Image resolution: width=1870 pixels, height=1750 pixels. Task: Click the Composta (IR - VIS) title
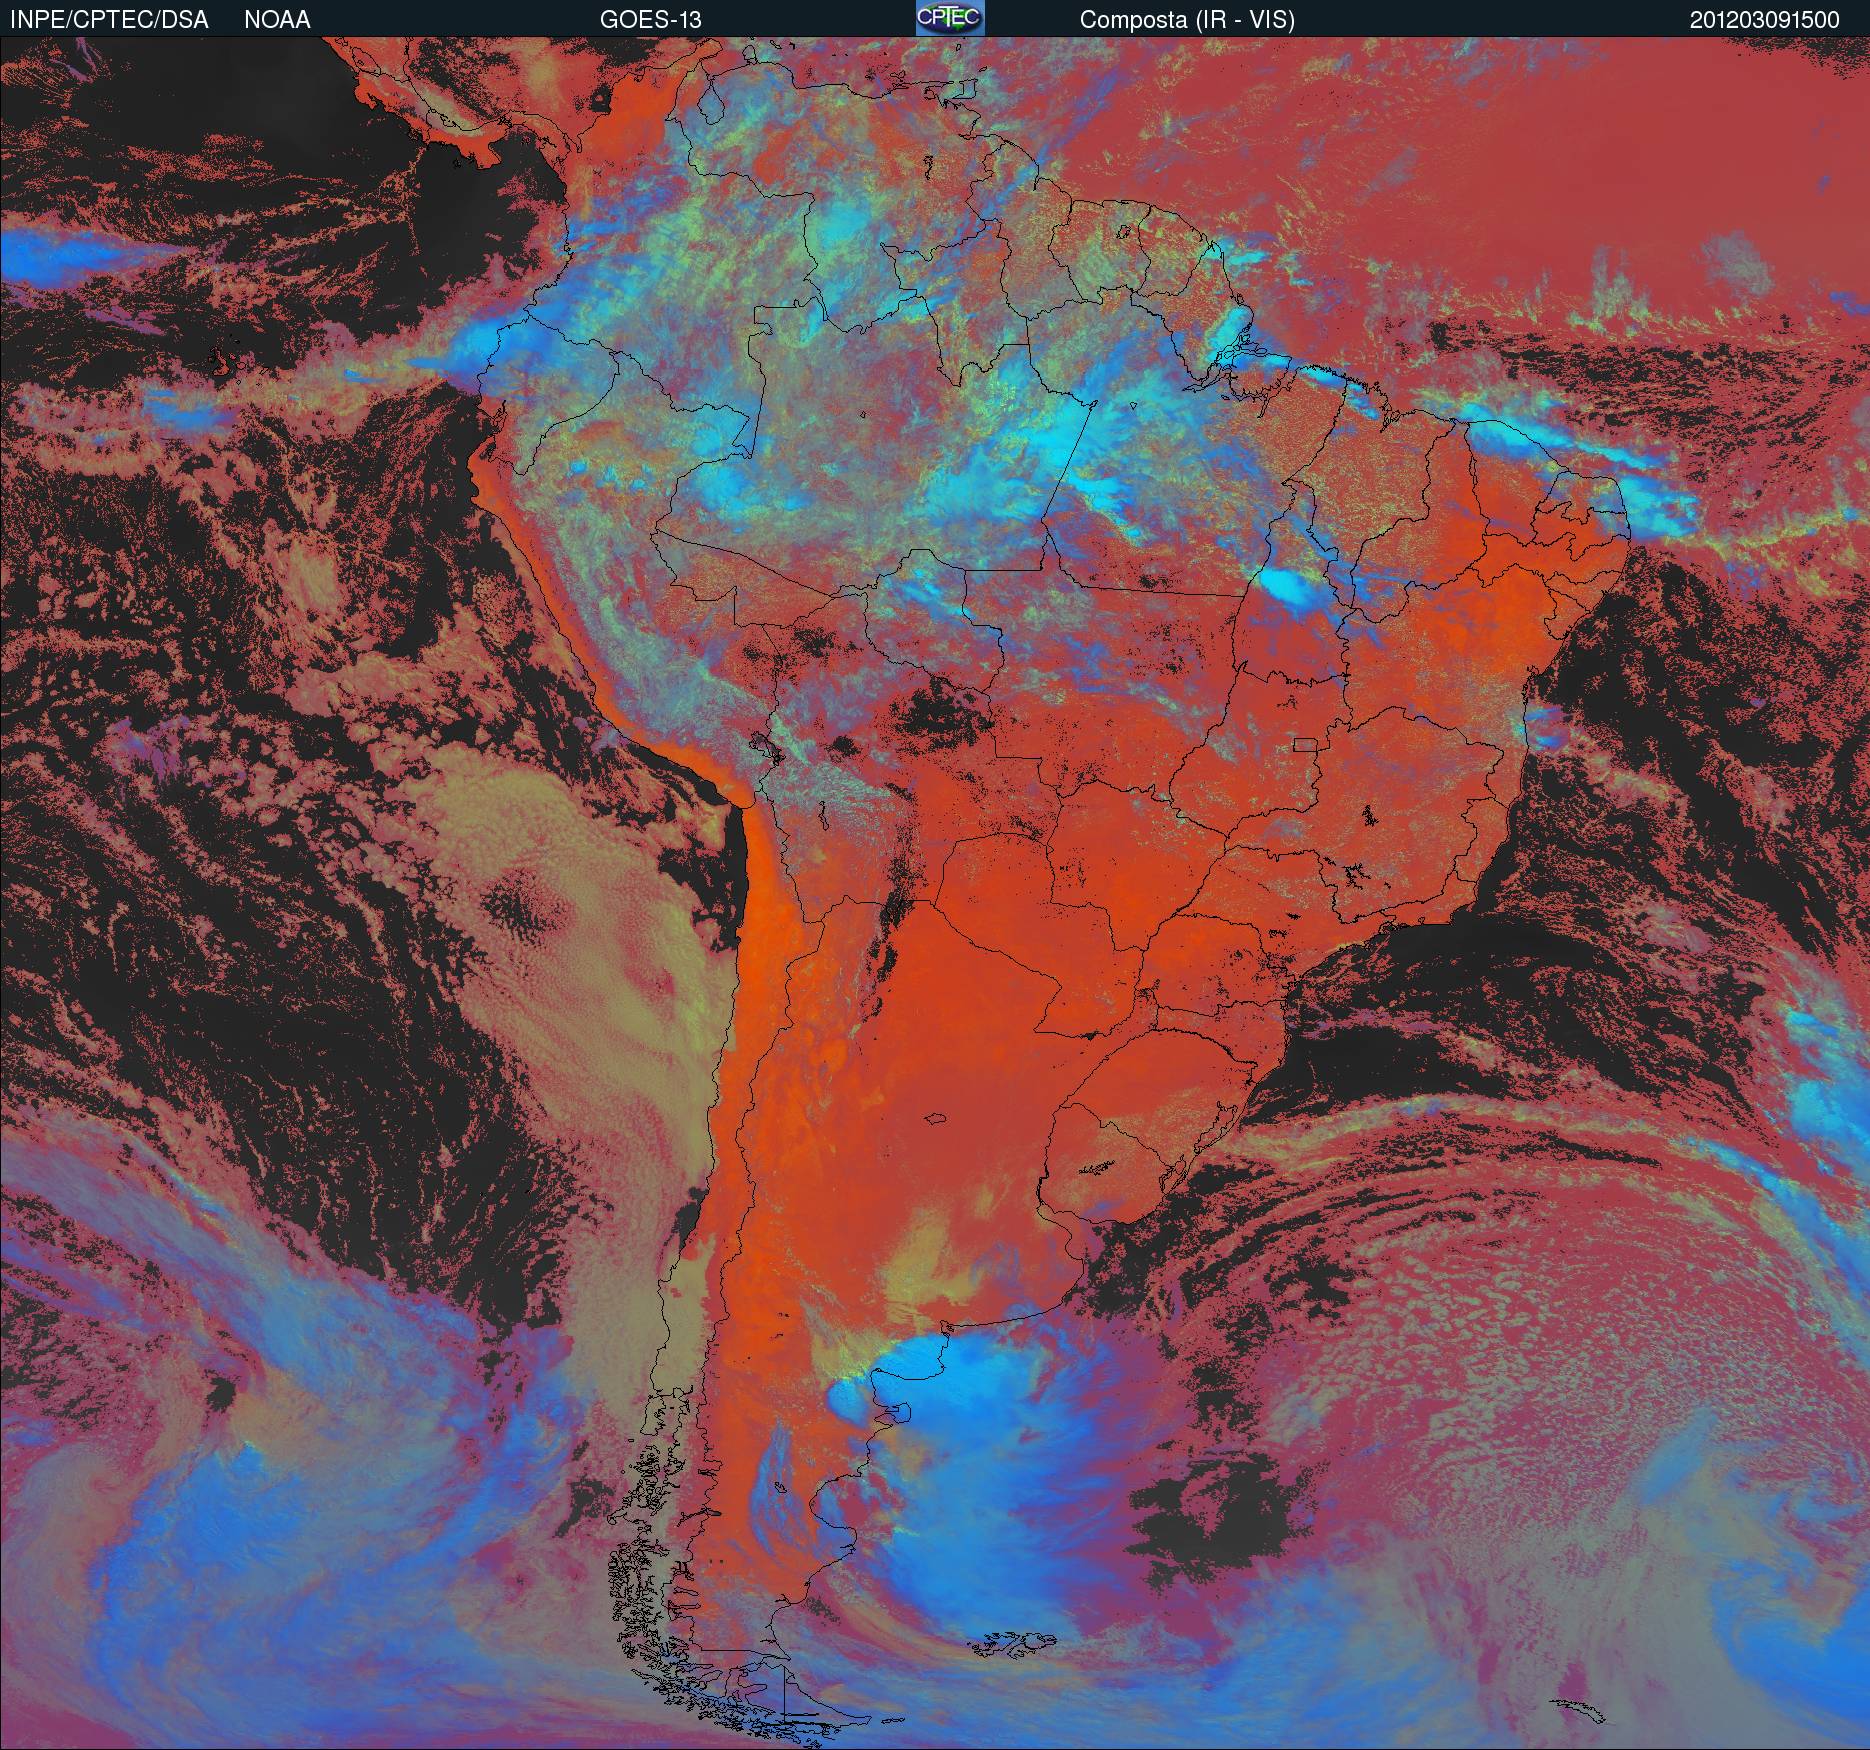pyautogui.click(x=1187, y=20)
